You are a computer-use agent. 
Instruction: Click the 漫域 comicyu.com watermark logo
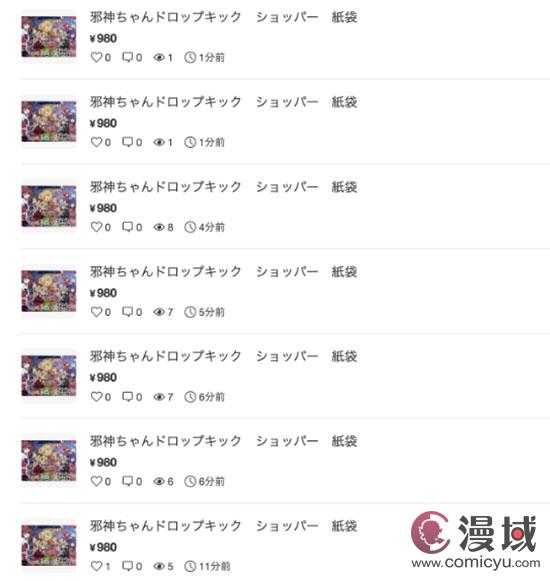click(x=475, y=541)
